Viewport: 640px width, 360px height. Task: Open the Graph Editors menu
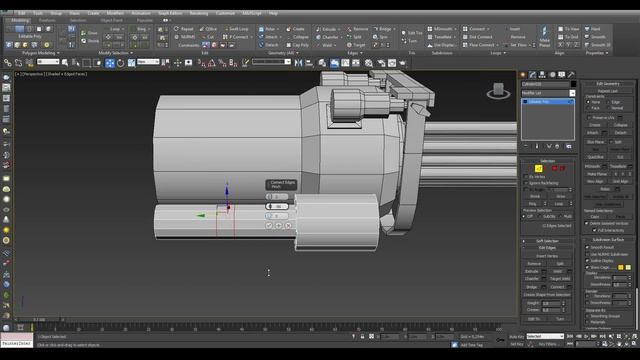coord(170,13)
